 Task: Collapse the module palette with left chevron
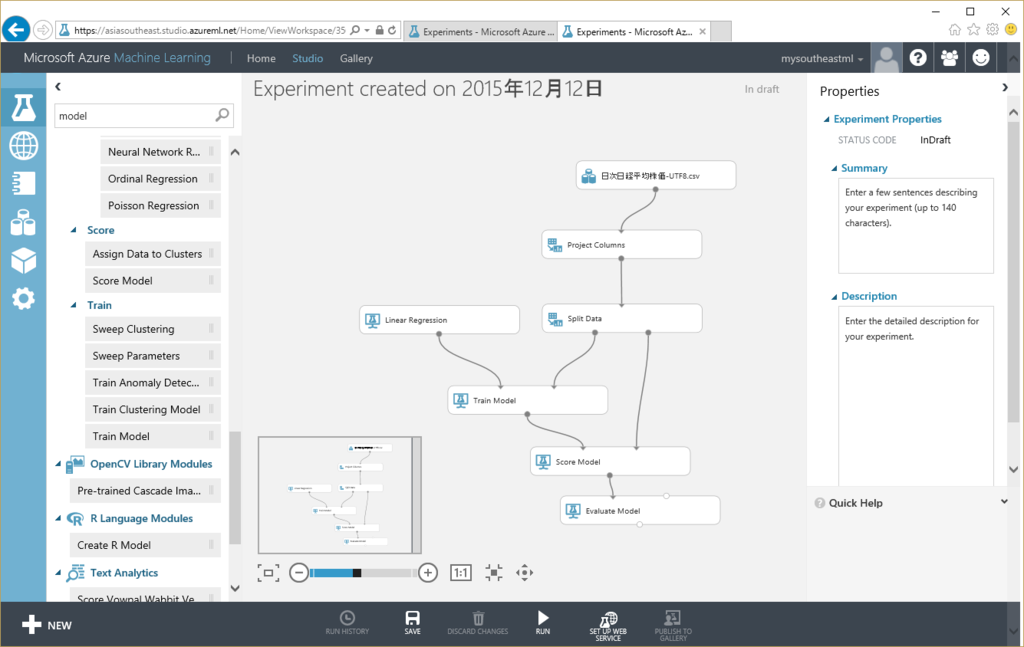tap(57, 86)
